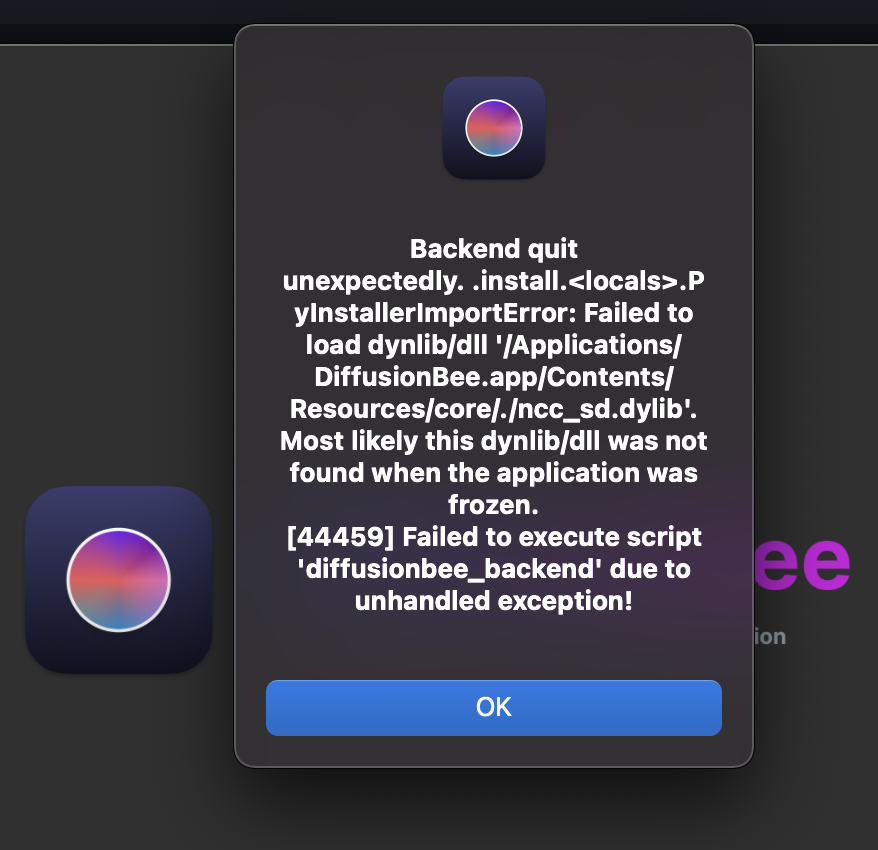This screenshot has width=878, height=850.
Task: Select the large DiffusionBee app icon on the left
Action: point(118,578)
